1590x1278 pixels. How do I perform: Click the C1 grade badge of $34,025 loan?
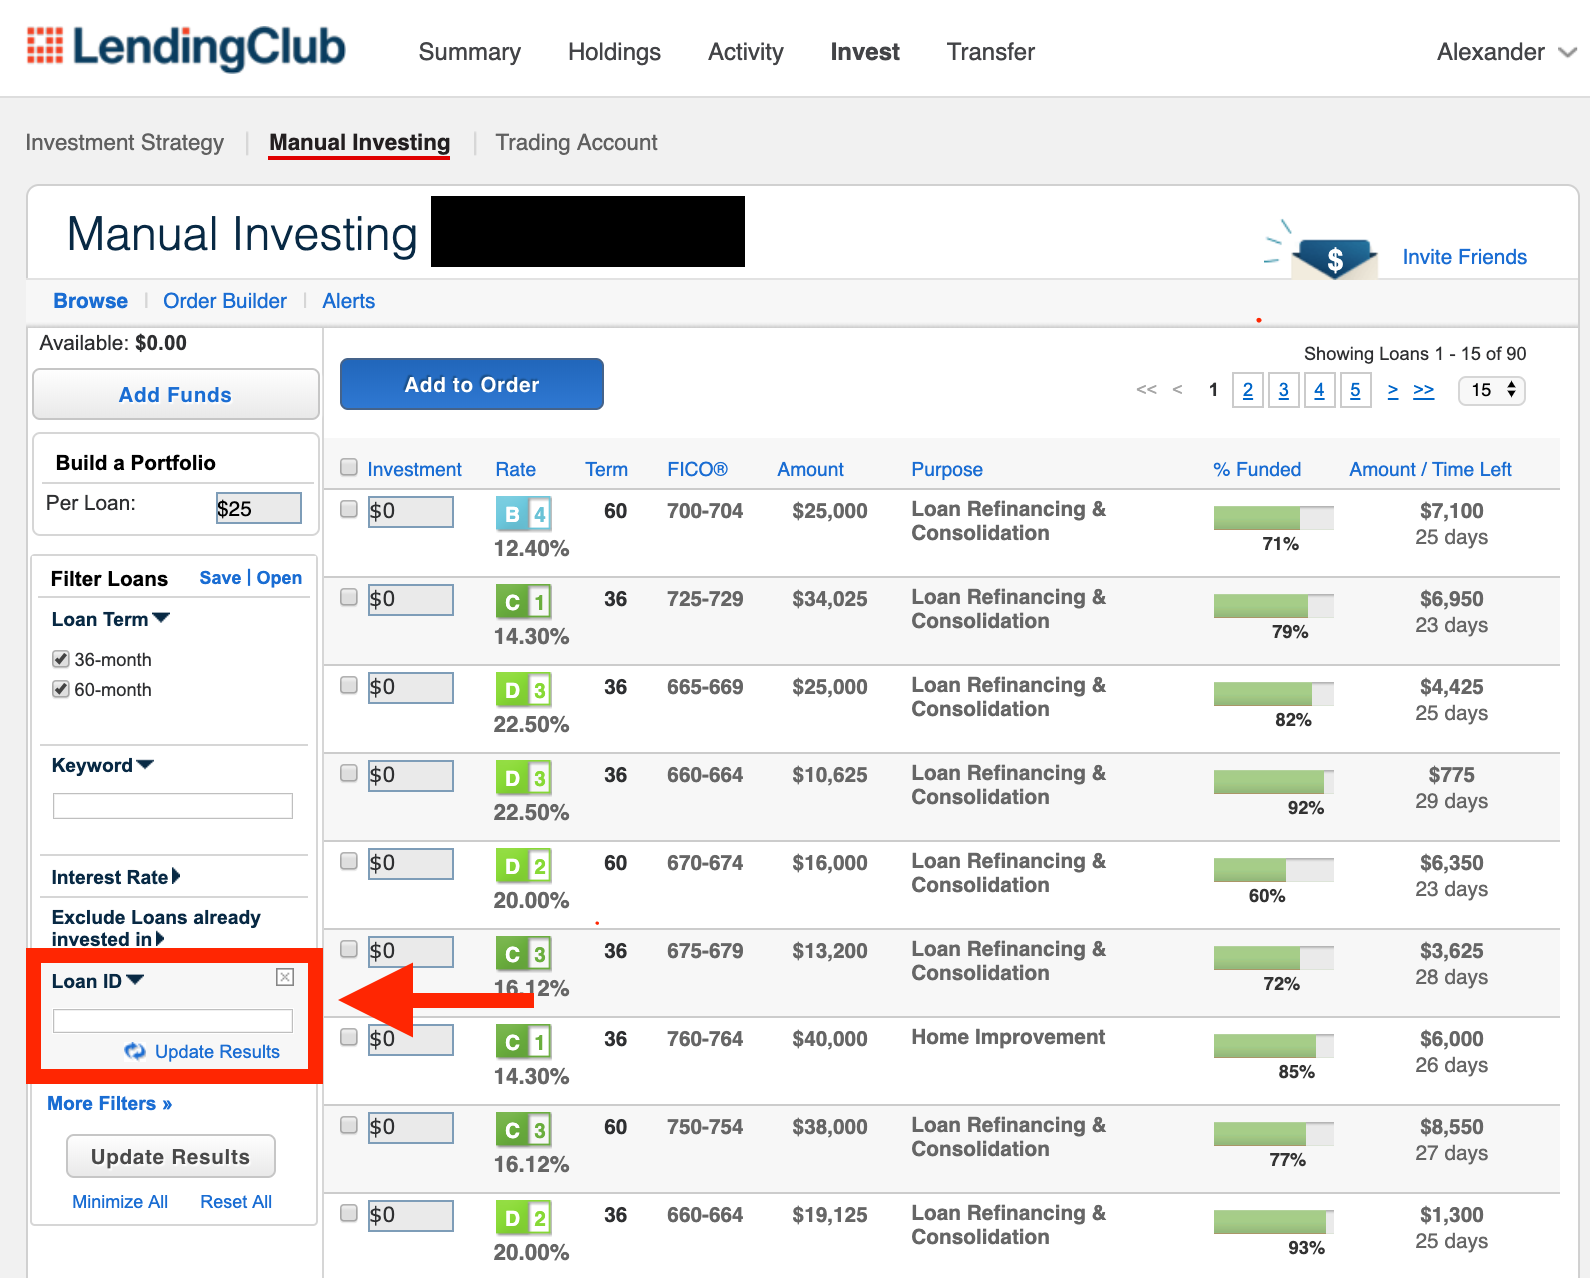523,602
